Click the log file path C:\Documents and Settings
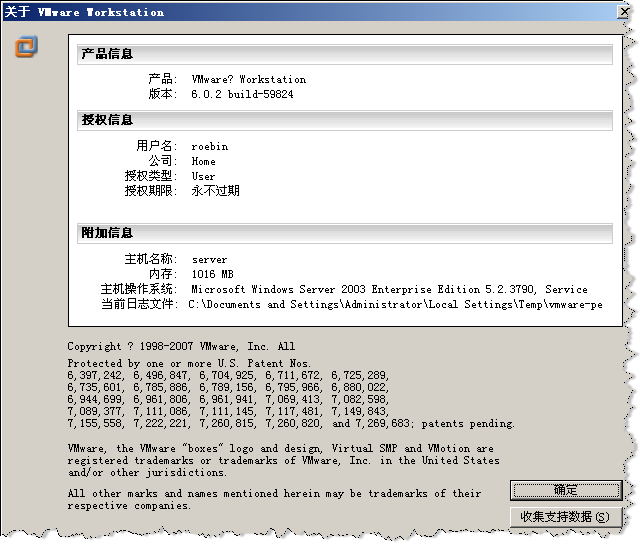641x543 pixels. pyautogui.click(x=395, y=305)
